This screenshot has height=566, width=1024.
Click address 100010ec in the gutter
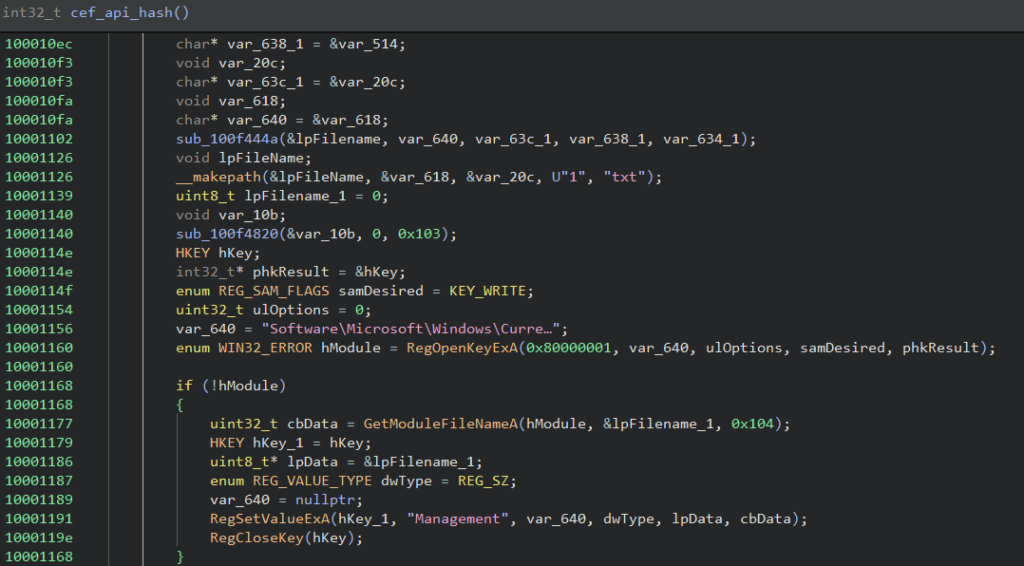(39, 44)
